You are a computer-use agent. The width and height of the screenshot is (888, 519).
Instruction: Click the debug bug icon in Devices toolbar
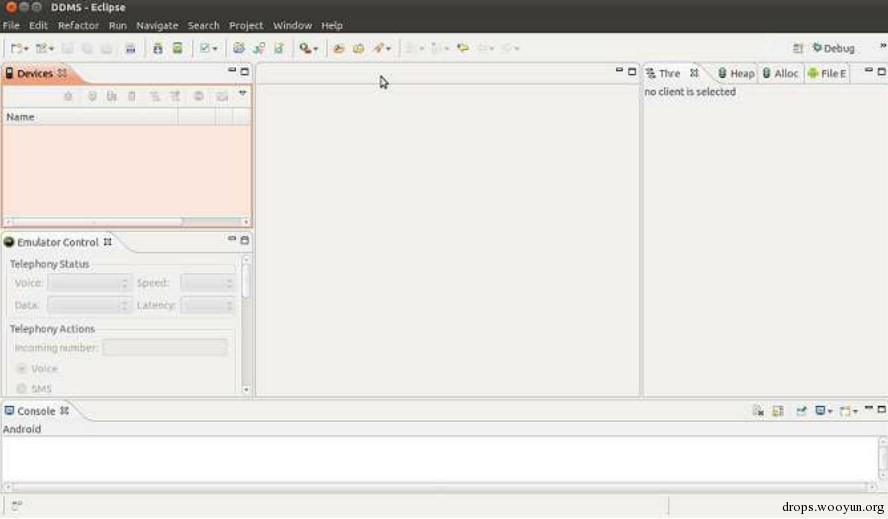[68, 96]
